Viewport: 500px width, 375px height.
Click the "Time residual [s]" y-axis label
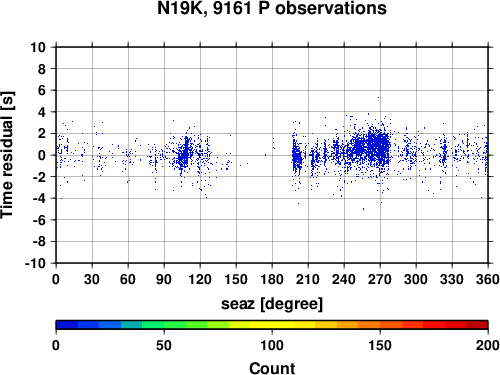[x=7, y=155]
